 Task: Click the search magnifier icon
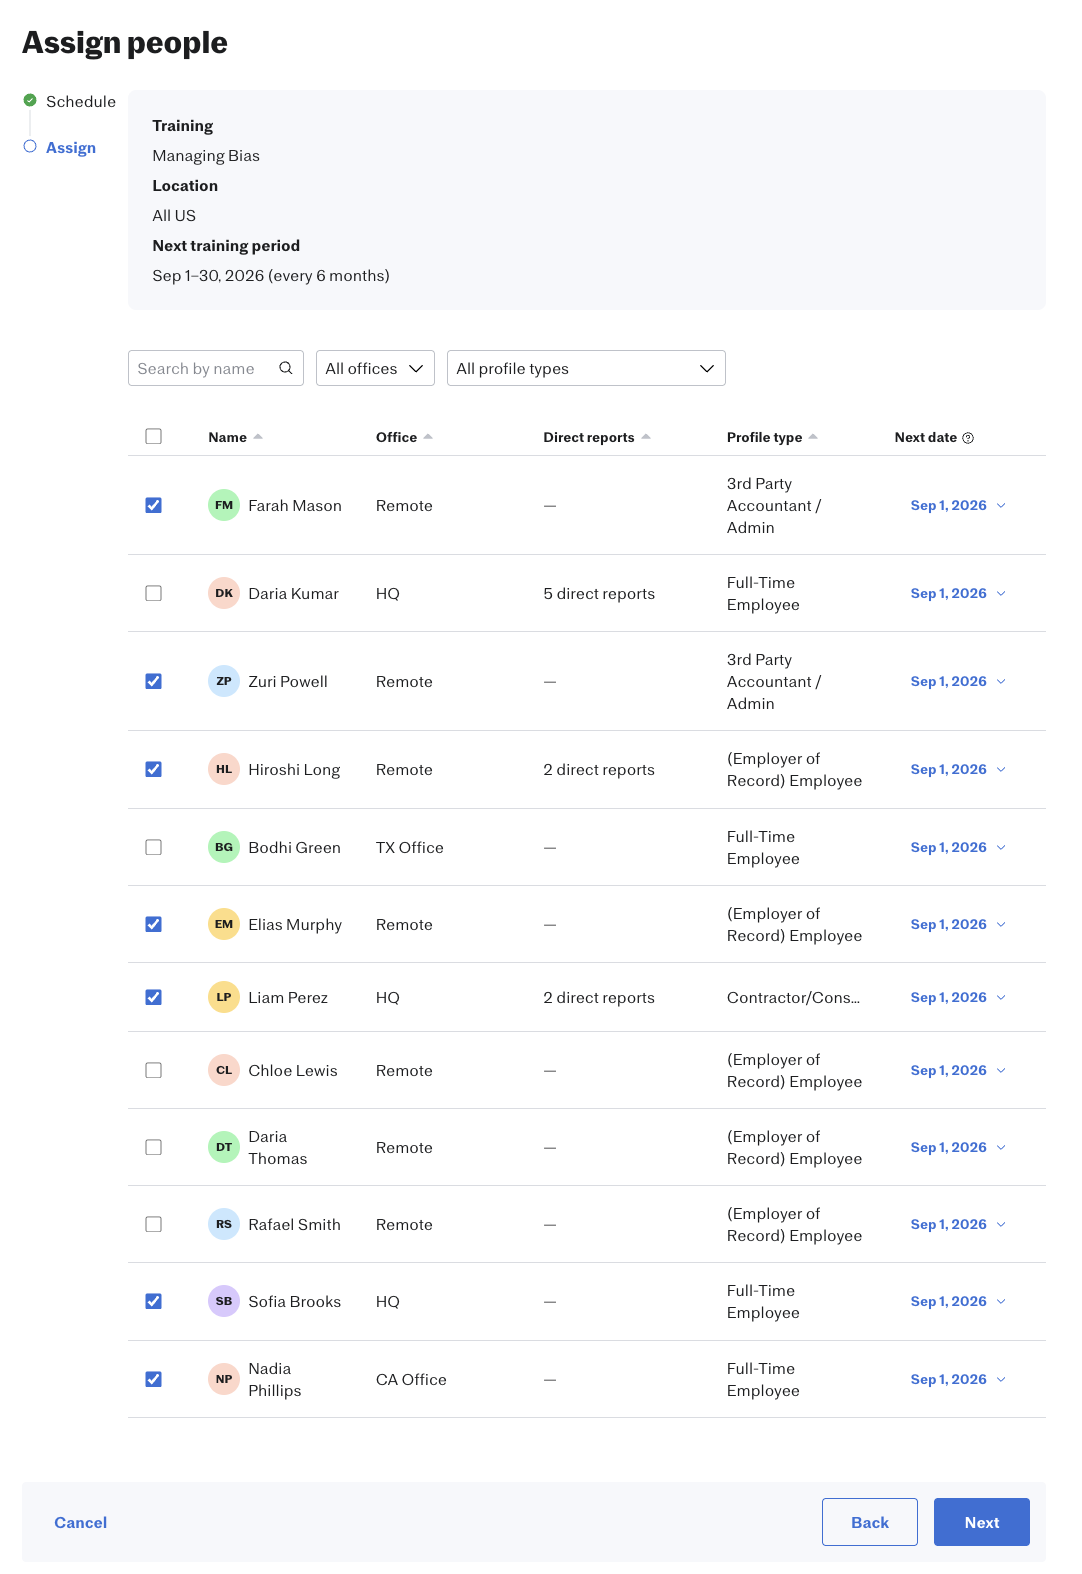(286, 368)
